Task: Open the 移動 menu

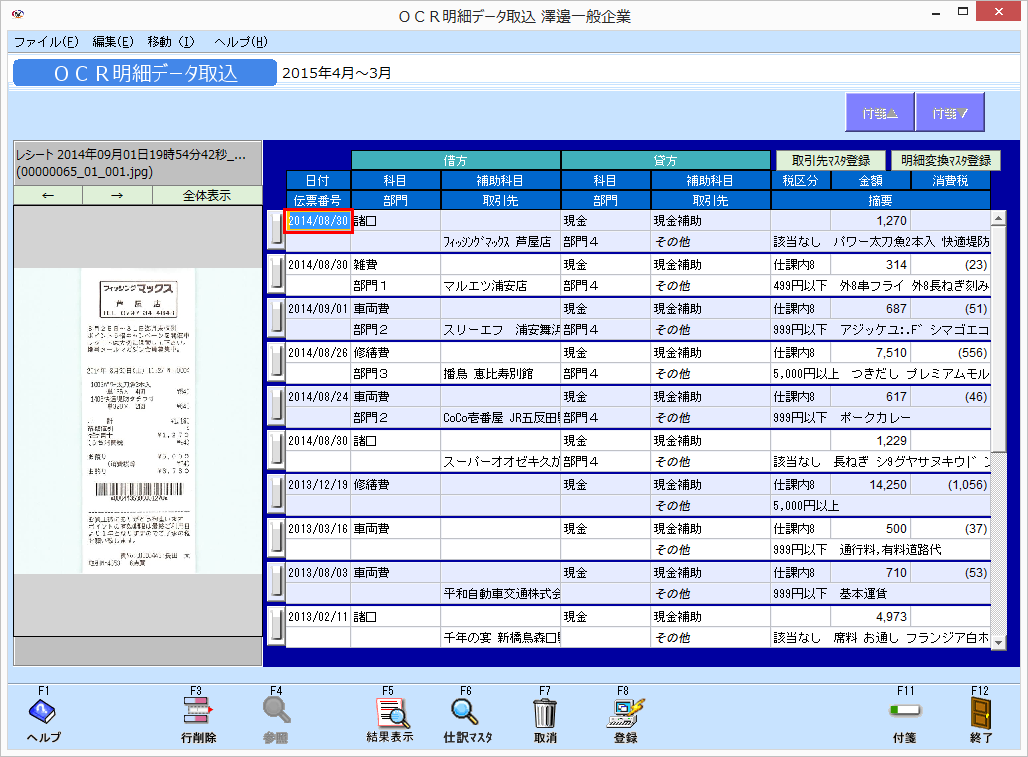Action: point(172,43)
